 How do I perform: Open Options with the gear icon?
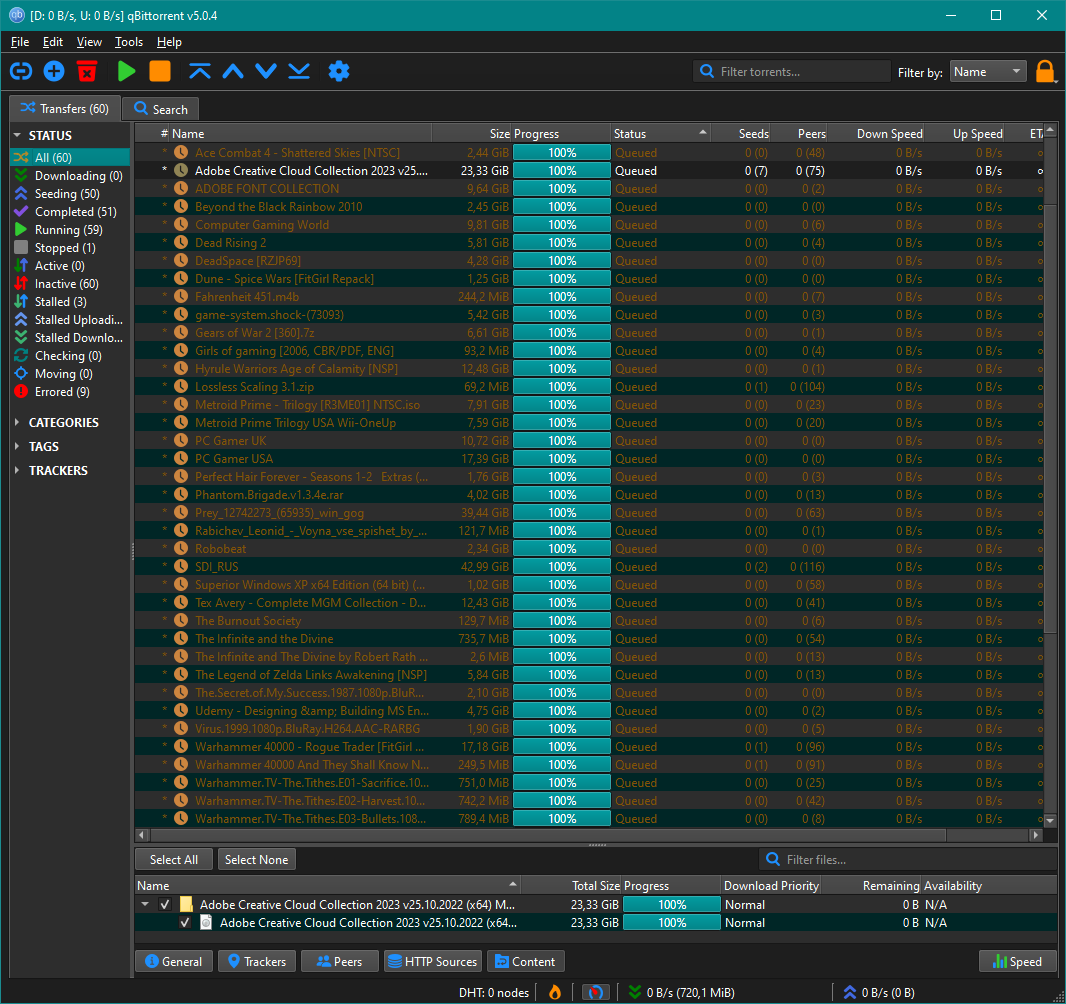339,71
